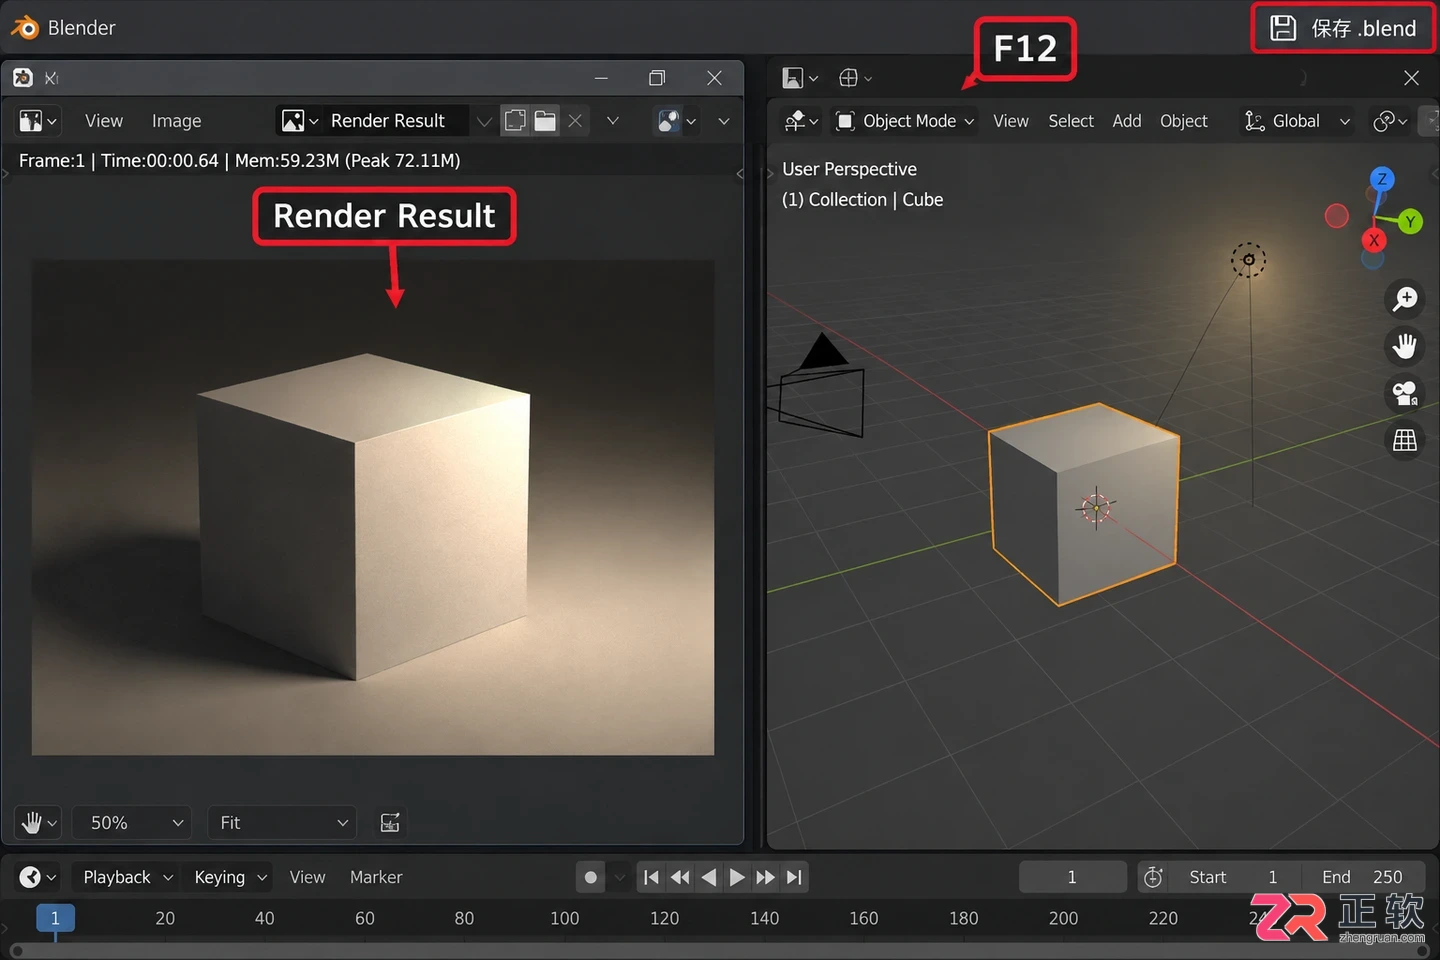Select the Cube object in the viewport
This screenshot has width=1440, height=960.
1084,504
